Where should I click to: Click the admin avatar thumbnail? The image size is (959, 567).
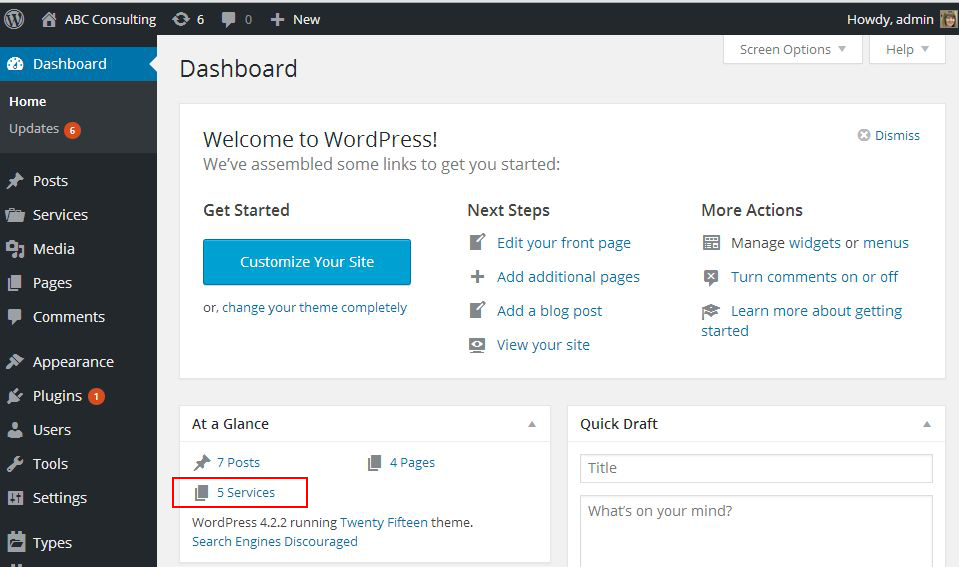tap(948, 19)
